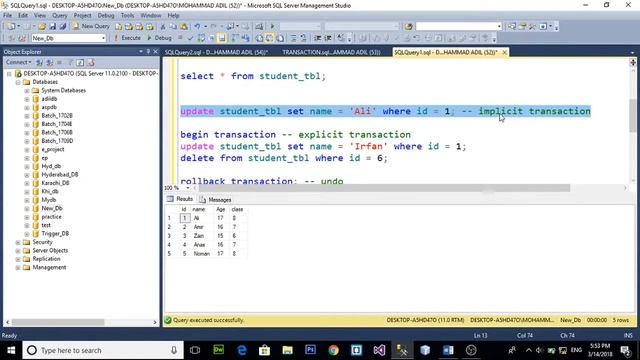Start the Debug button in toolbar
The height and width of the screenshot is (360, 640).
click(x=159, y=38)
